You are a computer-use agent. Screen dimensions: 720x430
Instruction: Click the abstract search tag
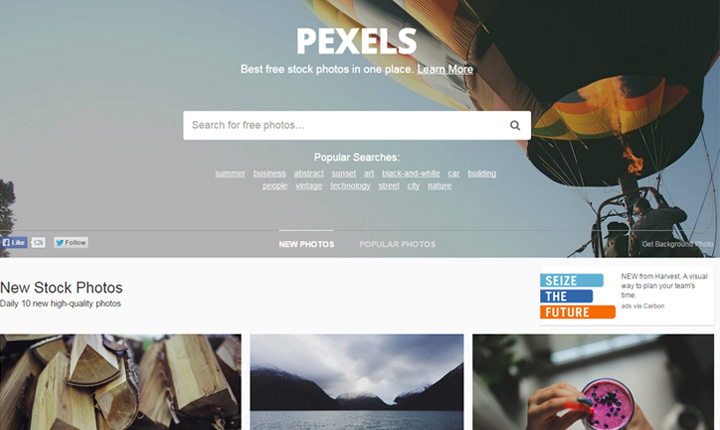tap(309, 174)
